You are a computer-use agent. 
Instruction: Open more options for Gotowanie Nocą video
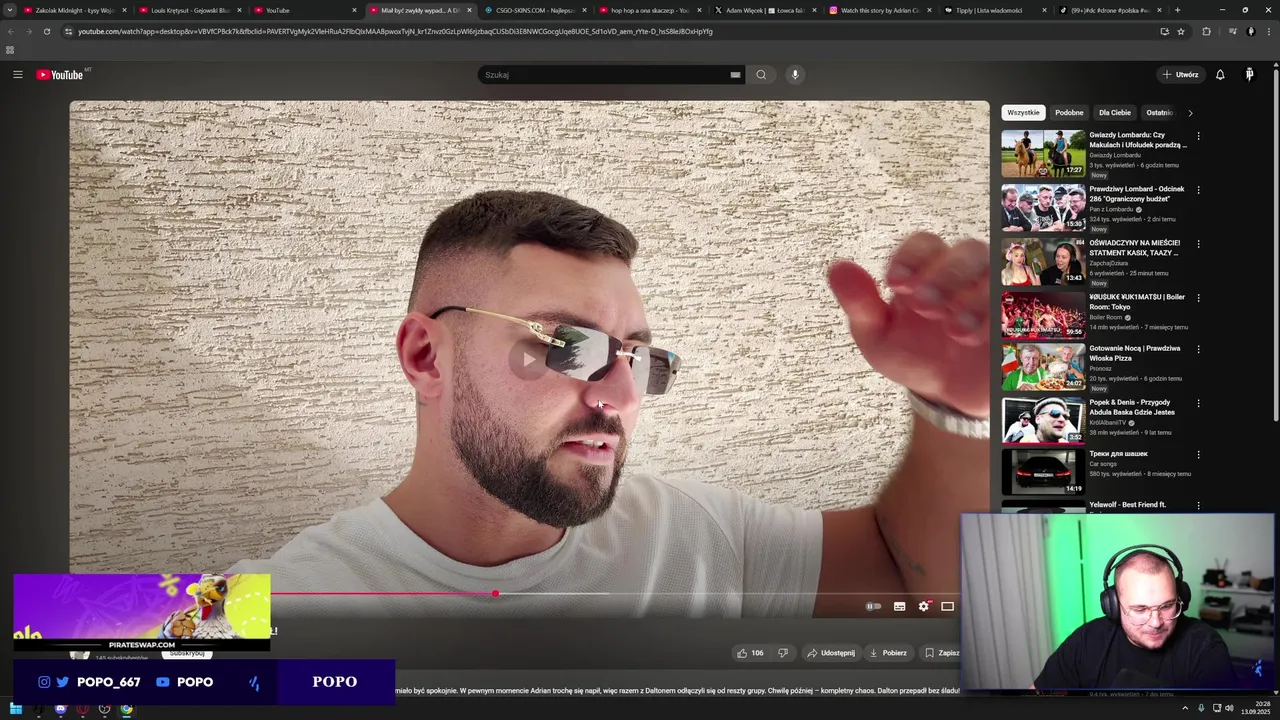pyautogui.click(x=1198, y=350)
